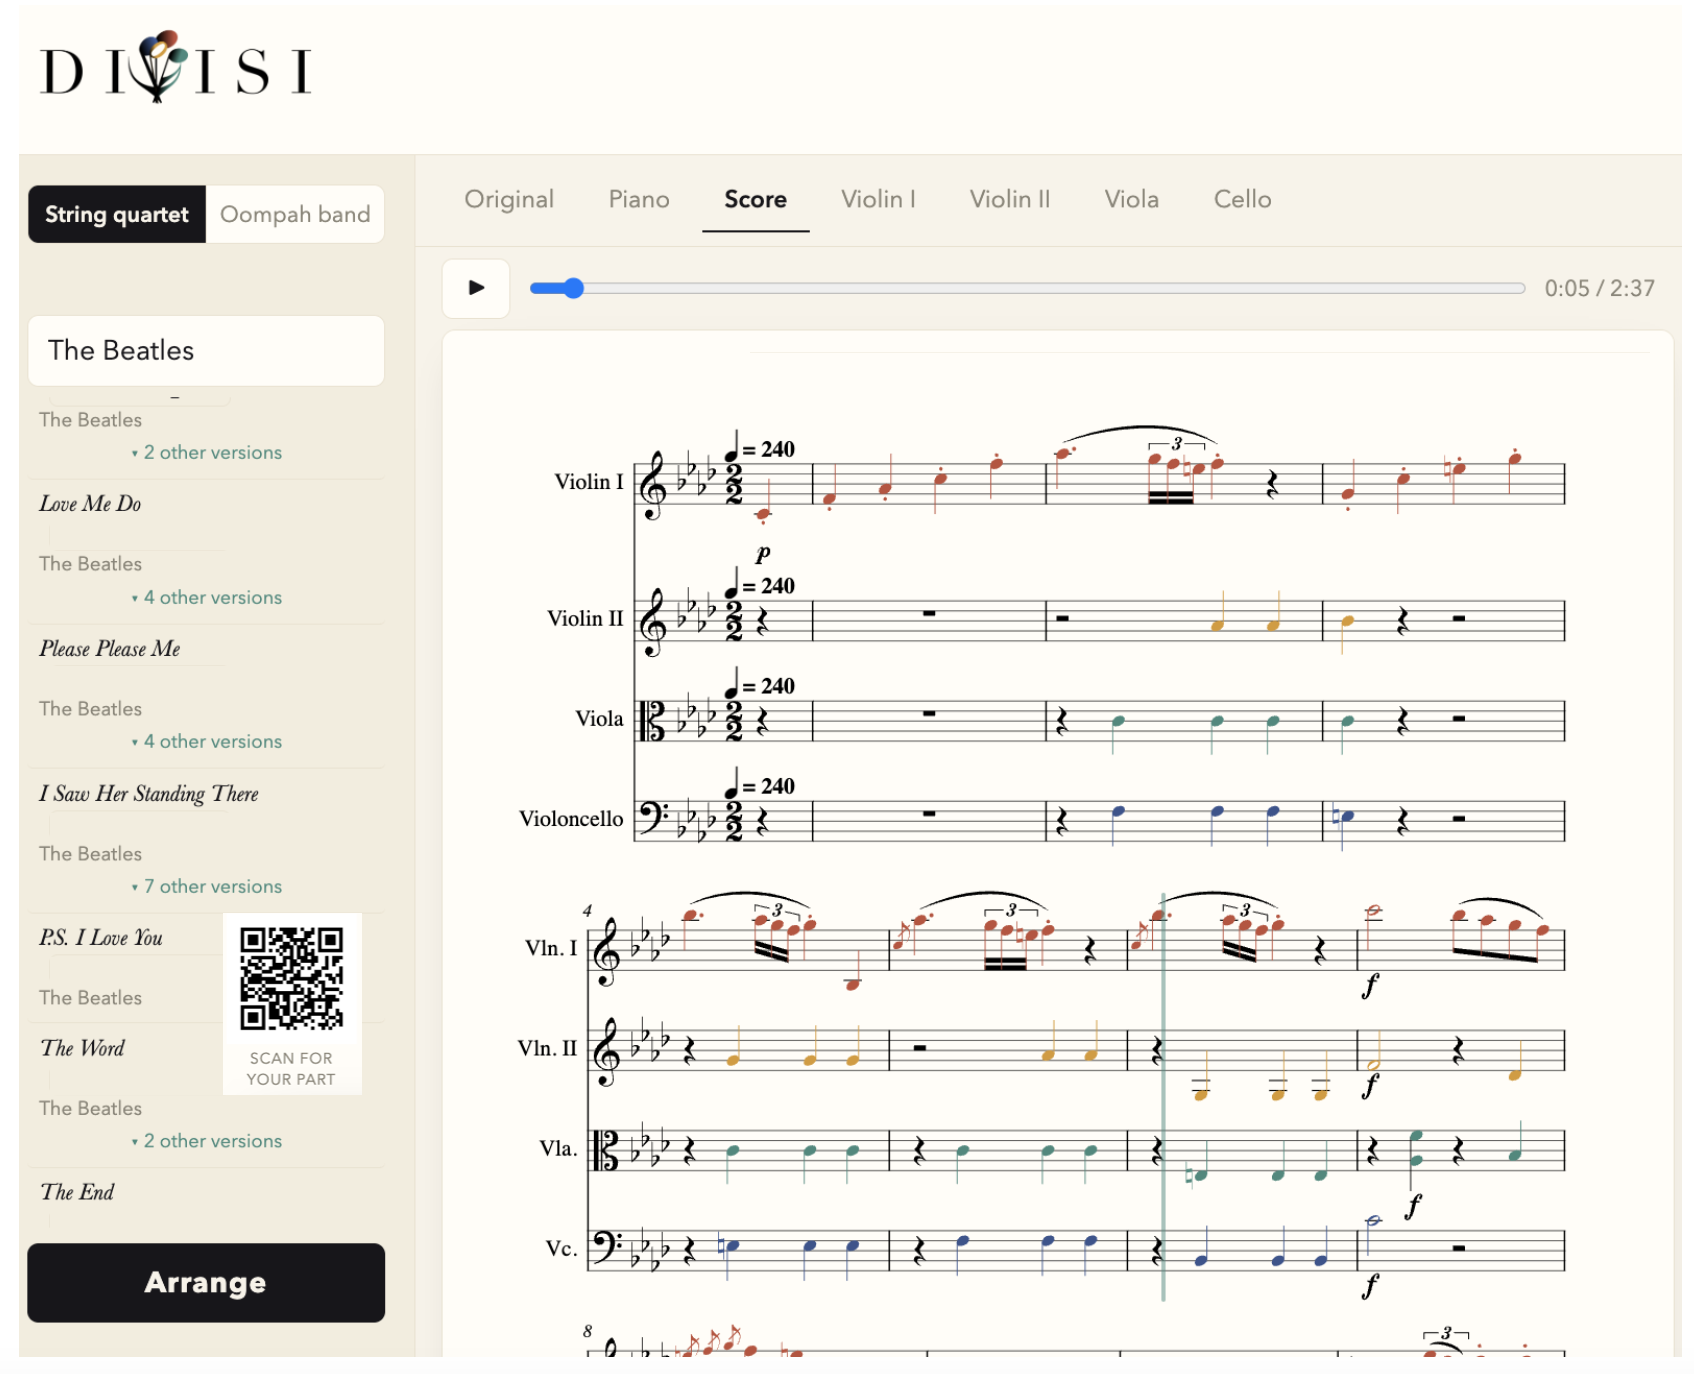Image resolution: width=1694 pixels, height=1374 pixels.
Task: Select the String quartet ensemble option
Action: 117,214
